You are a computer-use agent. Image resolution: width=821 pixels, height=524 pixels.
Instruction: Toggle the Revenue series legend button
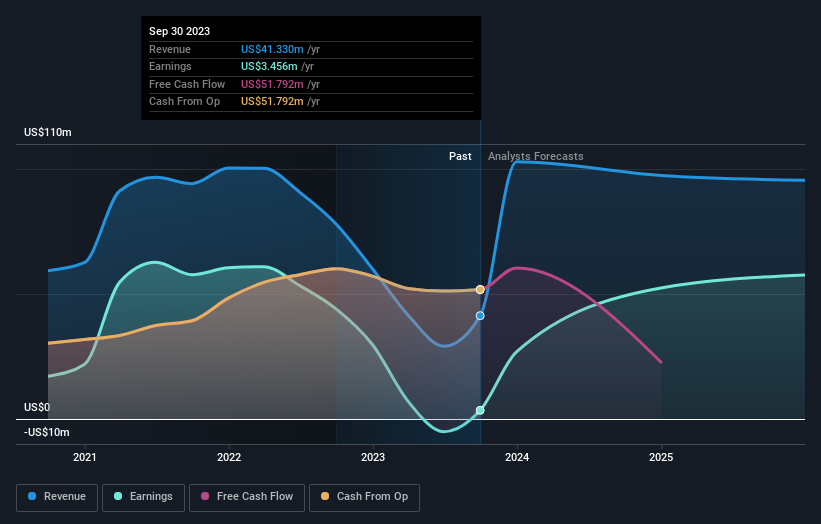pyautogui.click(x=57, y=497)
